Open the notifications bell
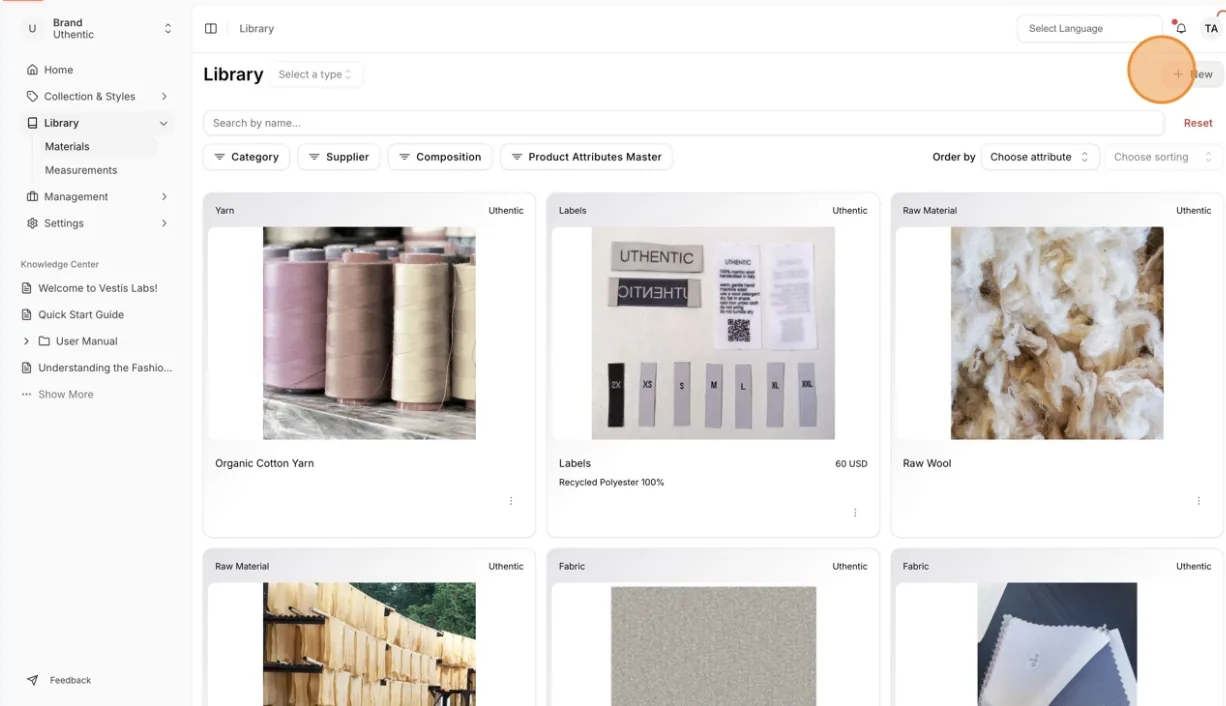 pyautogui.click(x=1181, y=28)
